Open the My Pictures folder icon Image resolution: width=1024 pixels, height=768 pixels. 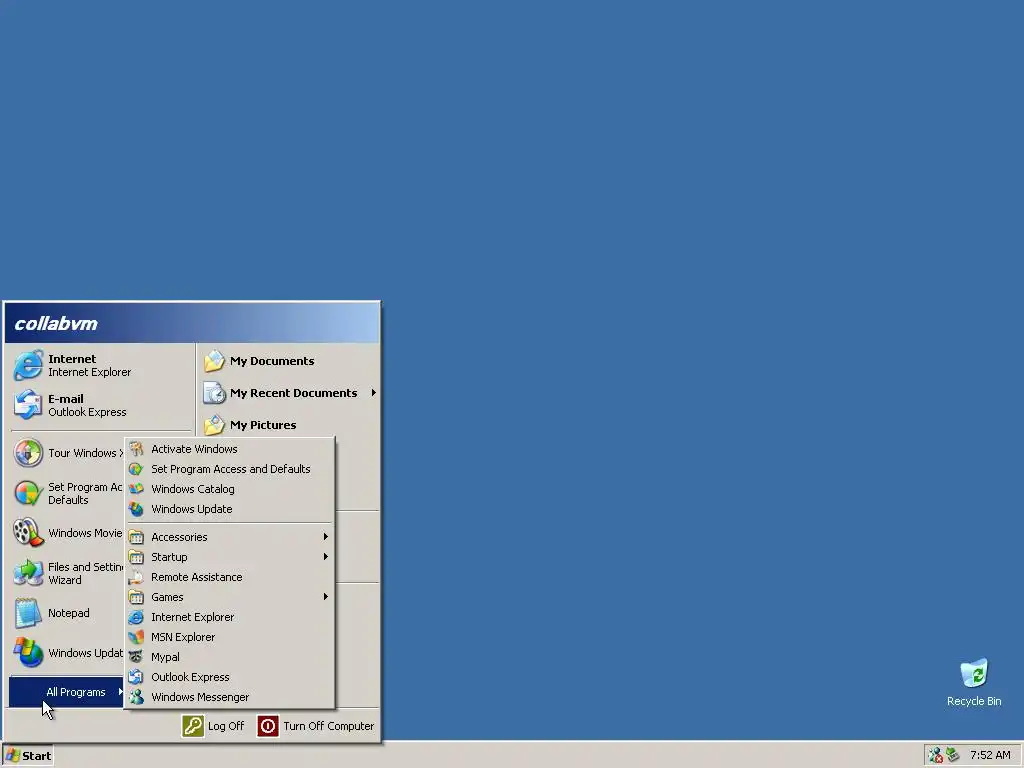tap(214, 425)
